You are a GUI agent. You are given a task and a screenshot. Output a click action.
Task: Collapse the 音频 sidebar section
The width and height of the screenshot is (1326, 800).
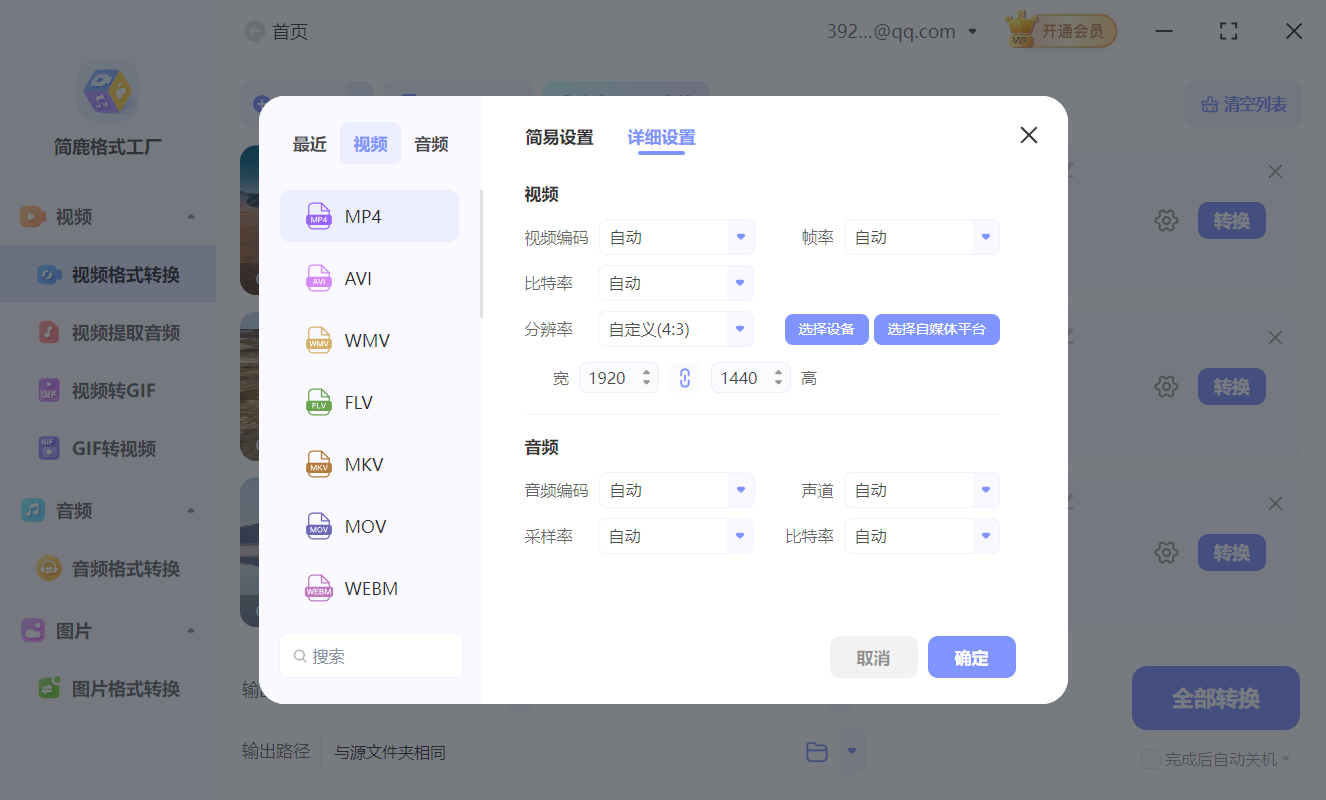click(191, 510)
